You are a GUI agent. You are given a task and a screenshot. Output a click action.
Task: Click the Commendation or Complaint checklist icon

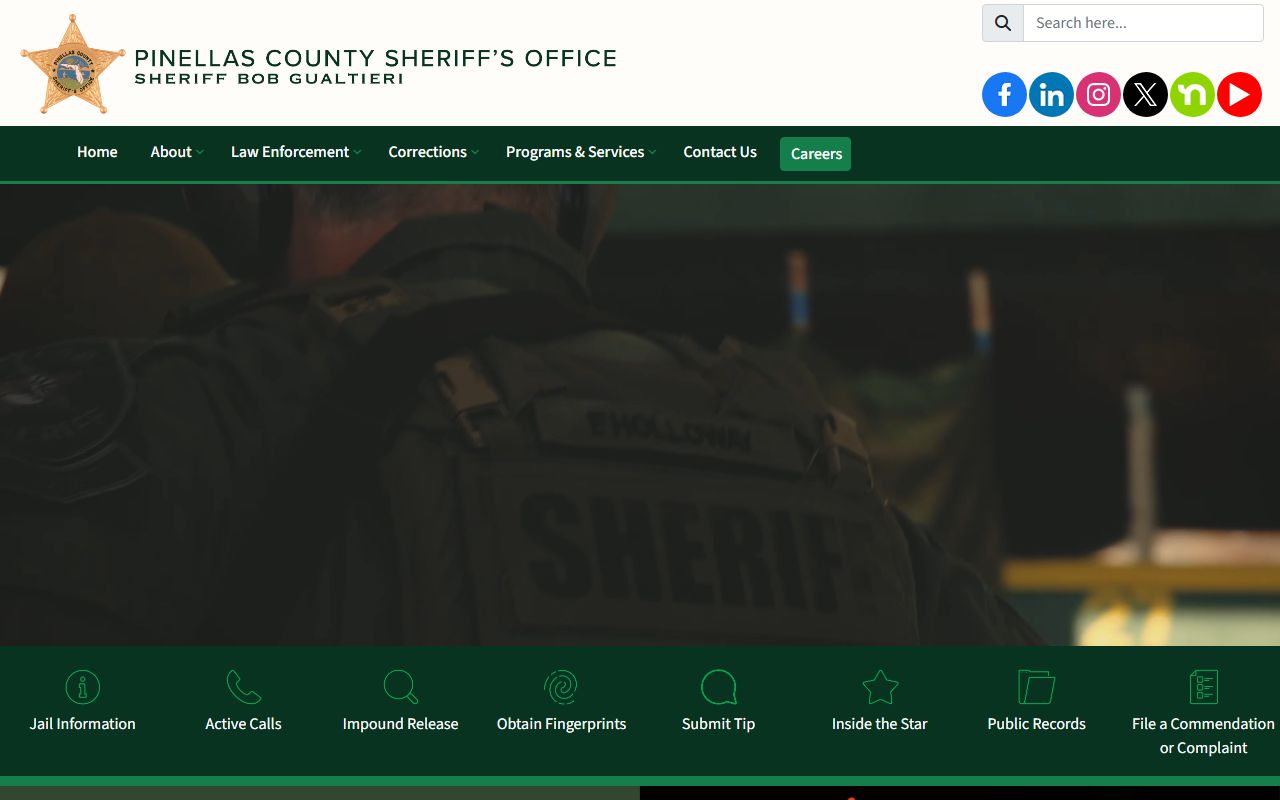point(1203,687)
